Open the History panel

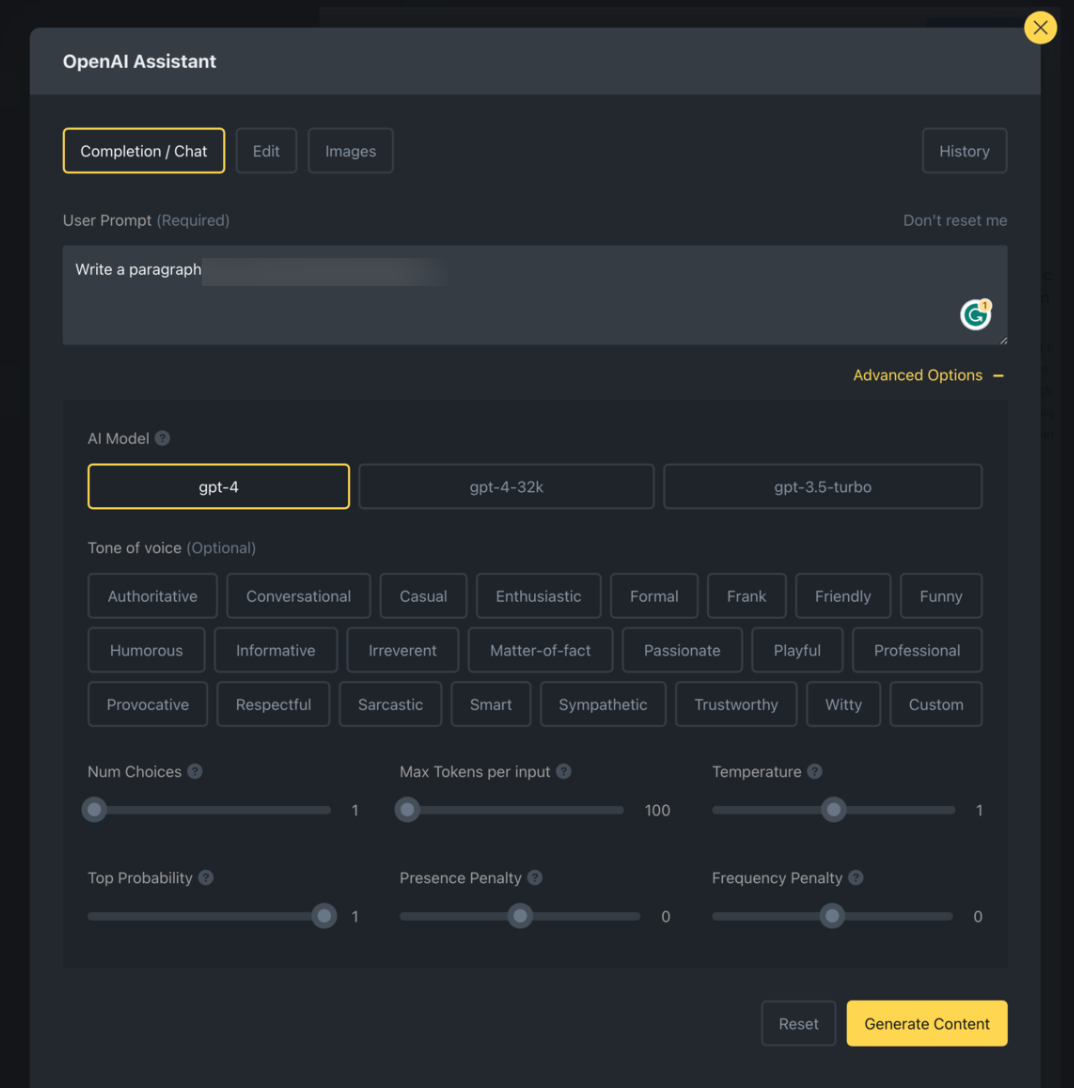(964, 151)
